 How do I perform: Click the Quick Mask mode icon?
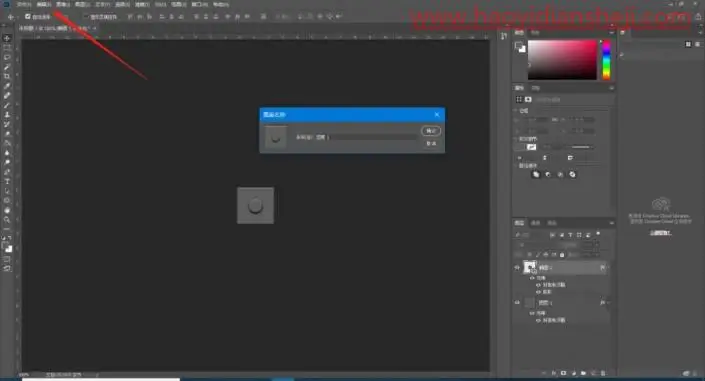7,260
